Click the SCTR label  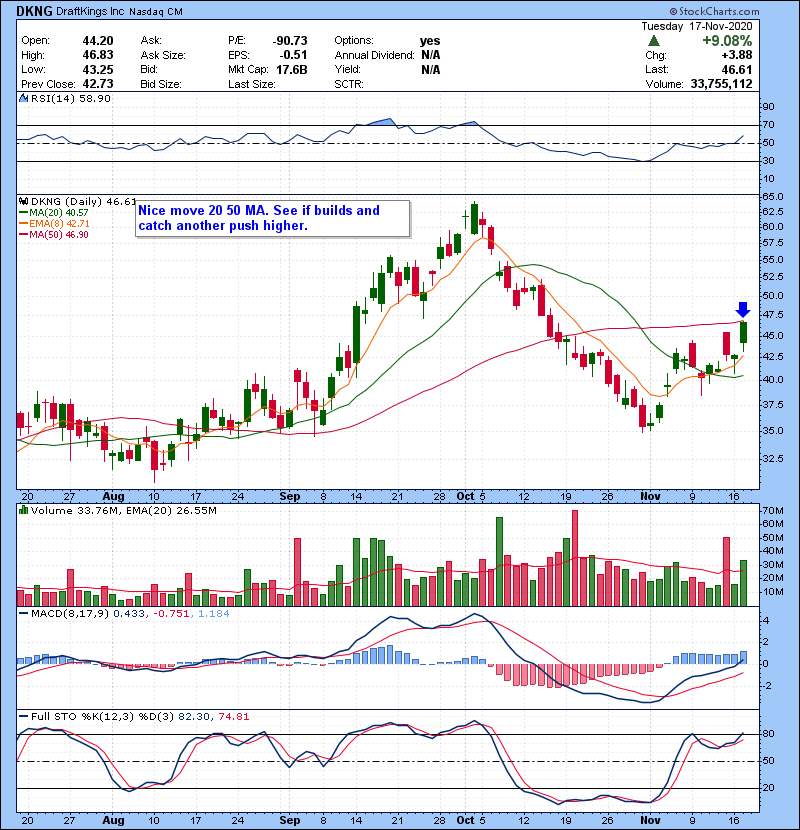pos(349,84)
